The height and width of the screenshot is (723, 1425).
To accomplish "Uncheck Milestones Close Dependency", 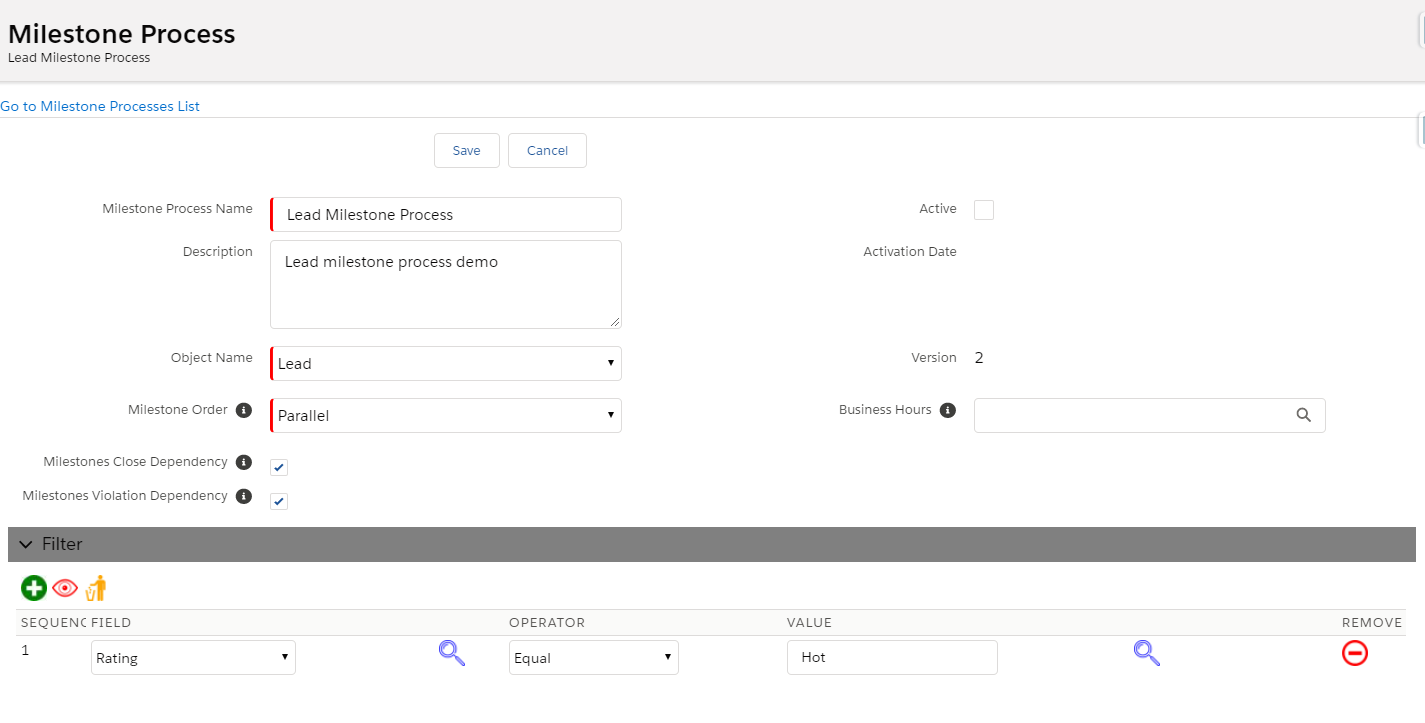I will [x=278, y=466].
